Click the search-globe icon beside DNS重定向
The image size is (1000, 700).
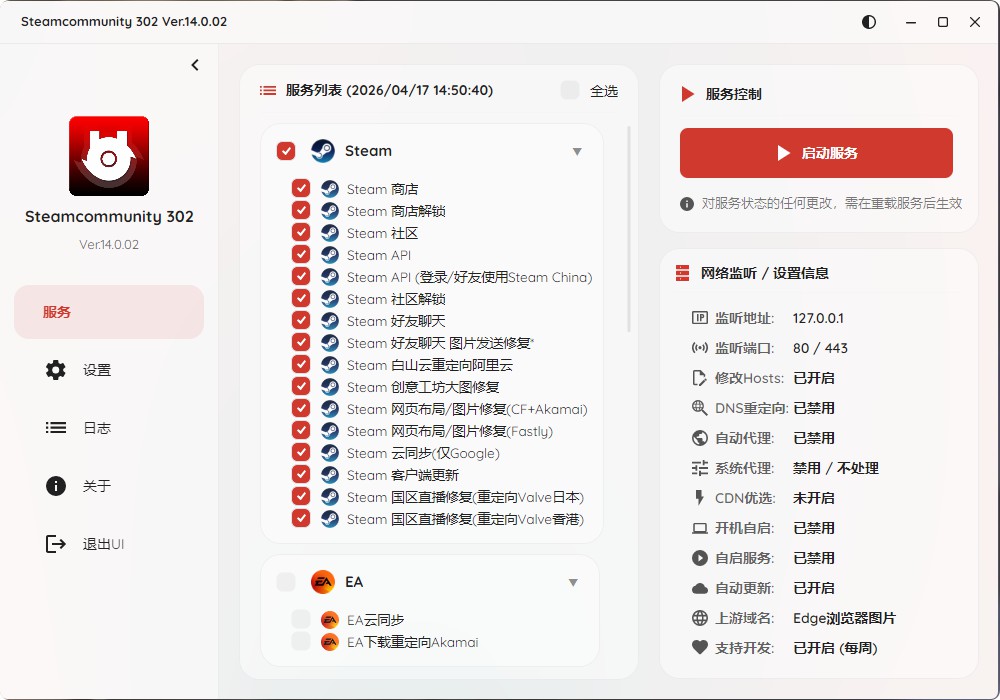(700, 408)
